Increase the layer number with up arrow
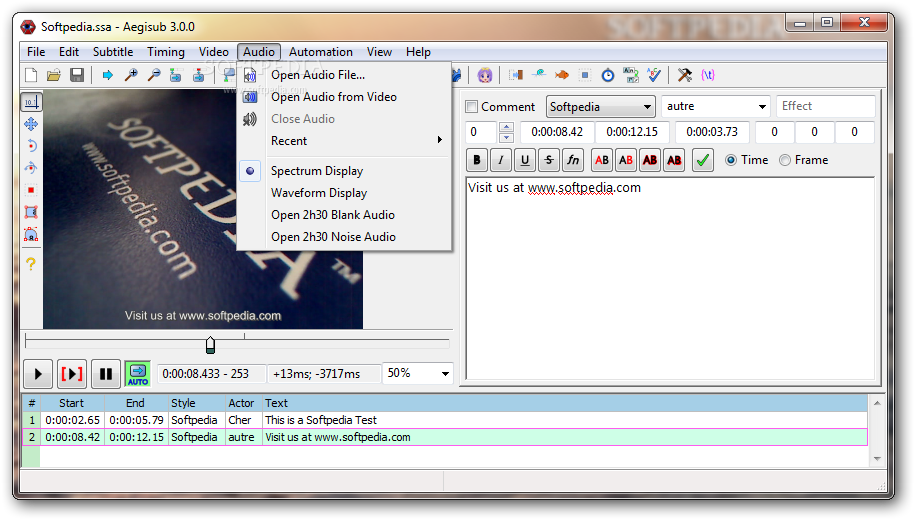Image resolution: width=915 pixels, height=520 pixels. pyautogui.click(x=507, y=127)
